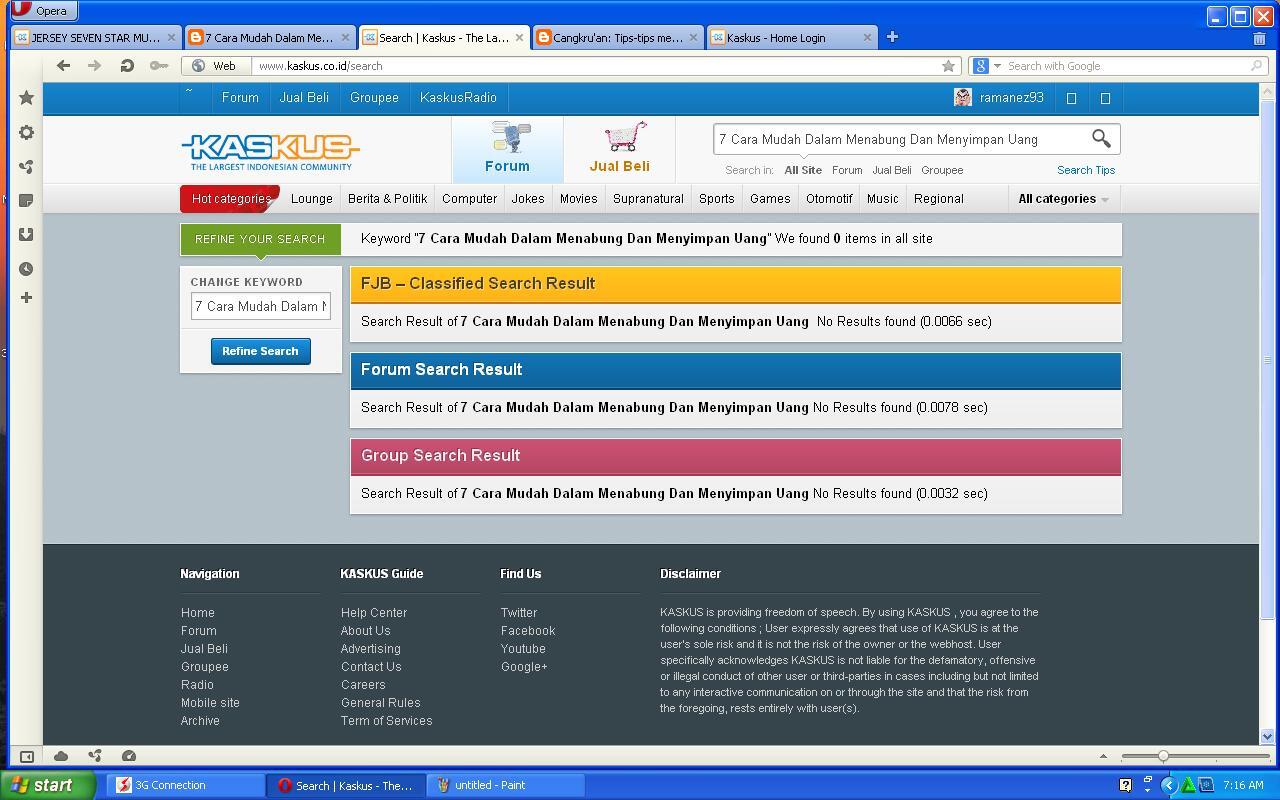1280x800 pixels.
Task: Open the first notification icon beside ramanez93
Action: [x=1071, y=98]
